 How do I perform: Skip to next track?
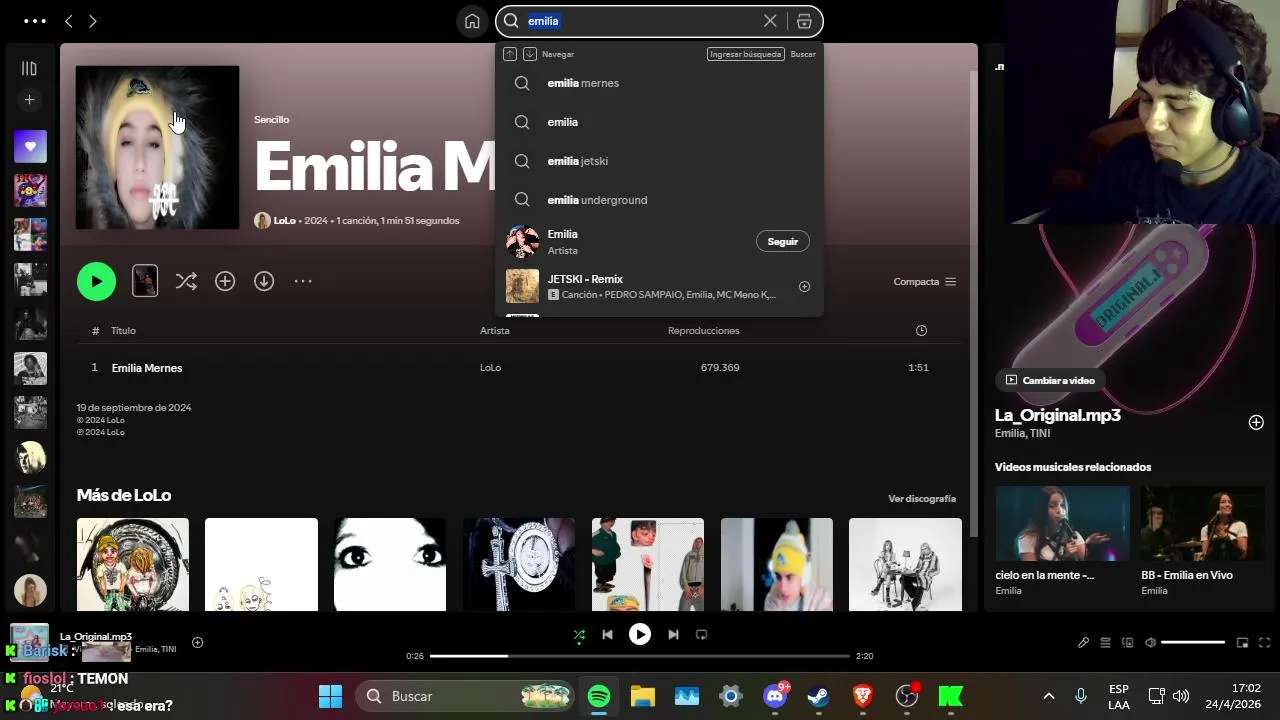tap(673, 634)
